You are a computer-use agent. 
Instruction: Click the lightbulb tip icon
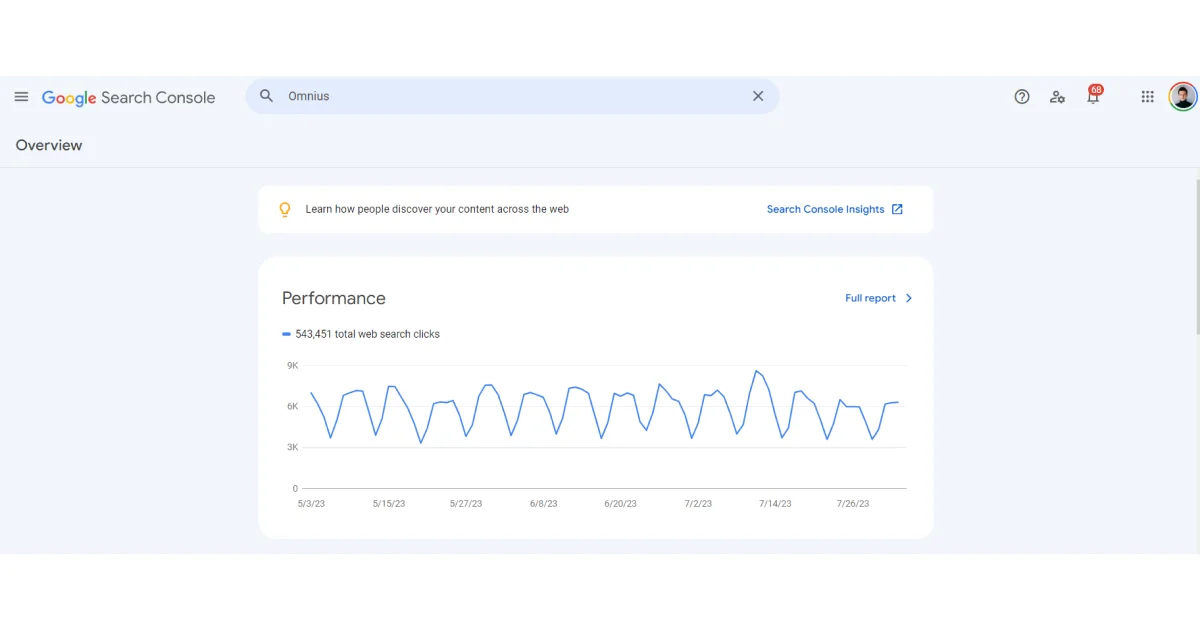point(285,209)
